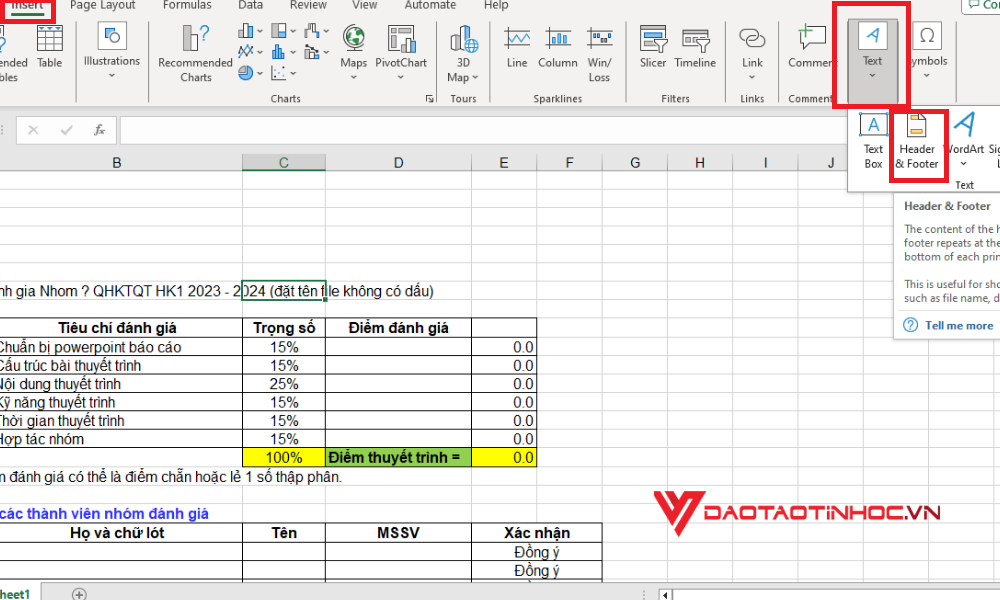Expand the hierarchy chart dropdown arrow
This screenshot has height=600, width=1000.
[293, 31]
